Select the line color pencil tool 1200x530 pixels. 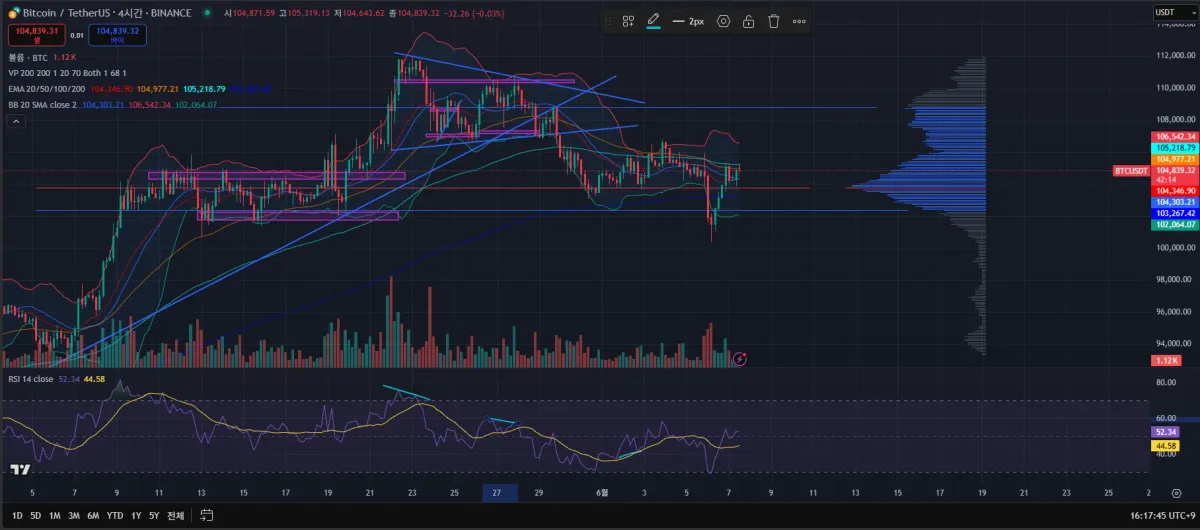click(x=653, y=21)
